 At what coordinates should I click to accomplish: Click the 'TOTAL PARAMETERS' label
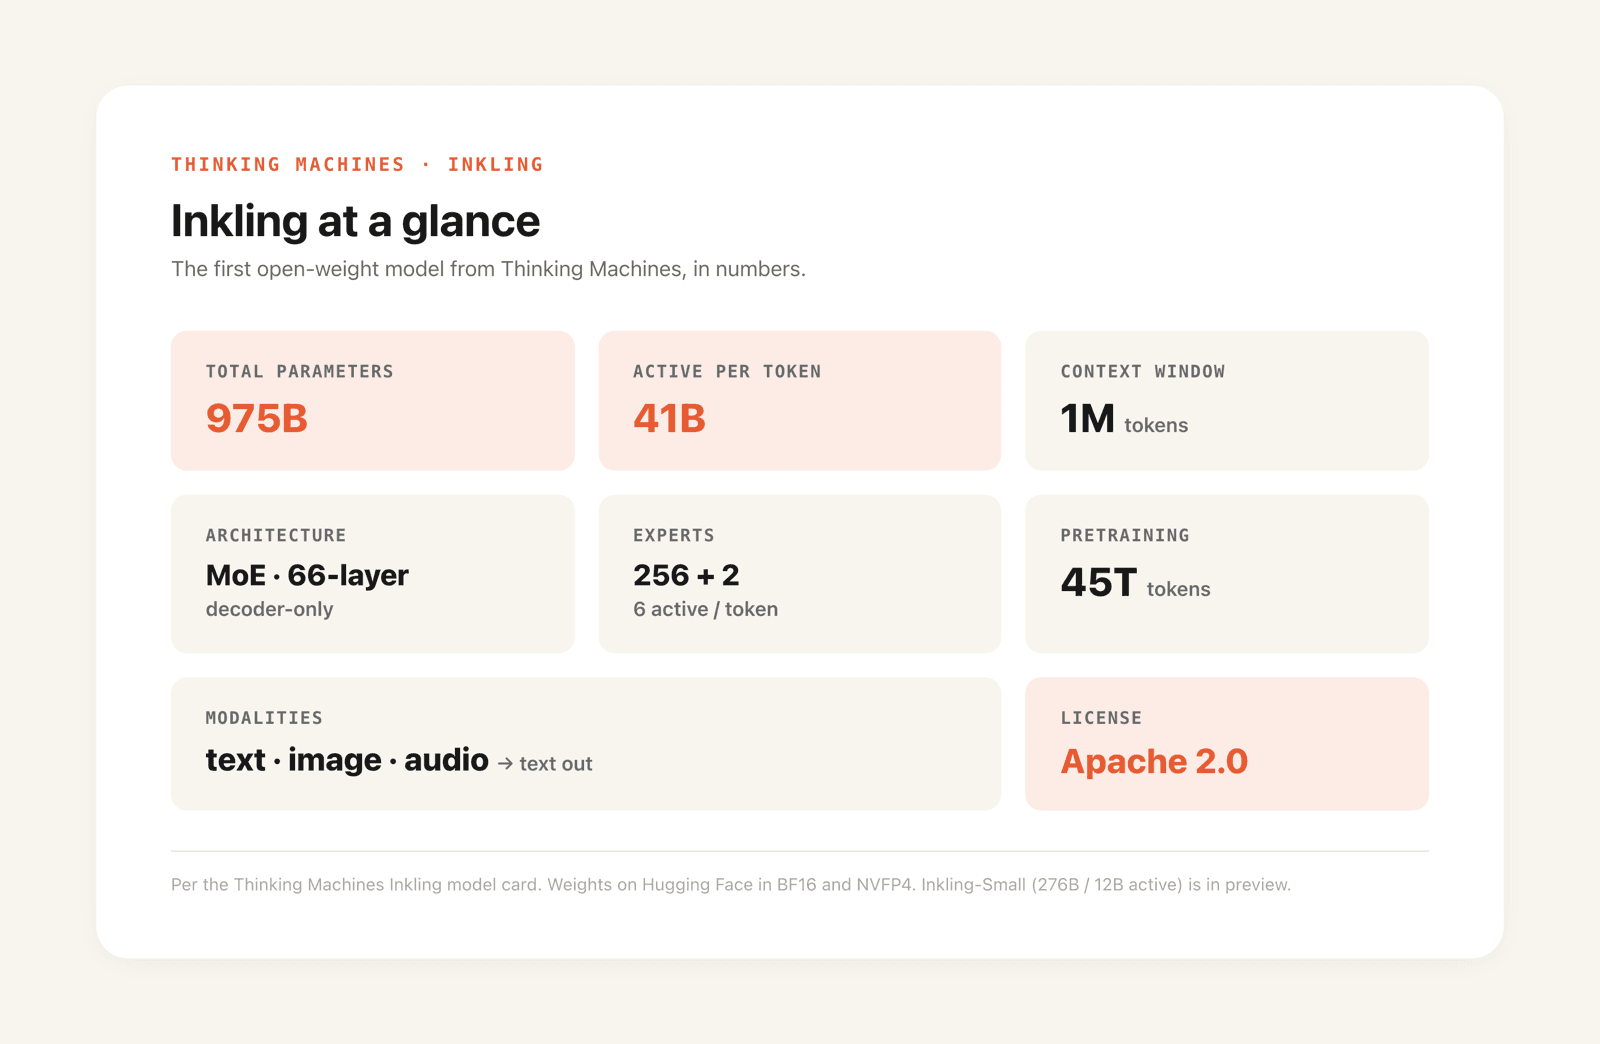coord(300,371)
